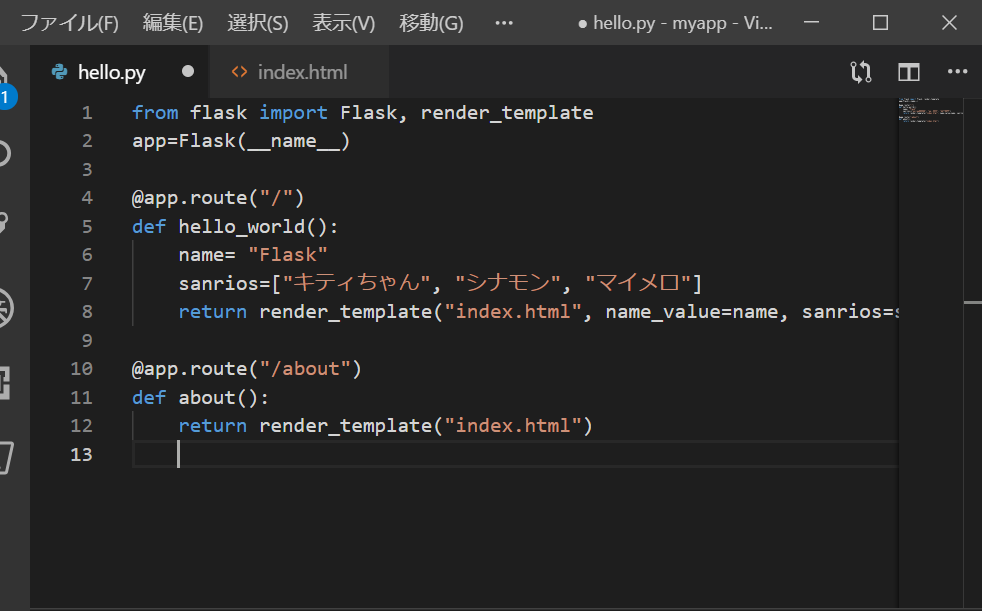Expand the hidden menu items ellipsis in the menu bar

[x=504, y=23]
